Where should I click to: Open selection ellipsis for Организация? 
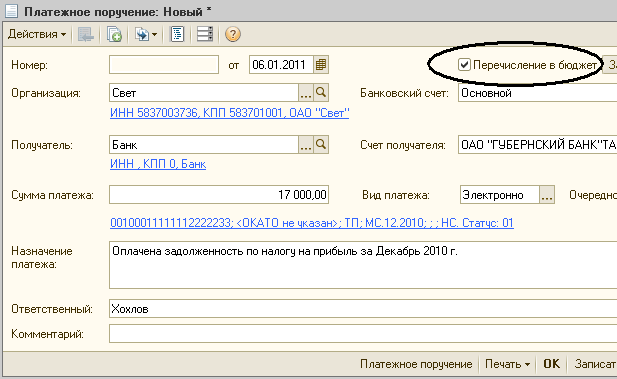tap(306, 93)
